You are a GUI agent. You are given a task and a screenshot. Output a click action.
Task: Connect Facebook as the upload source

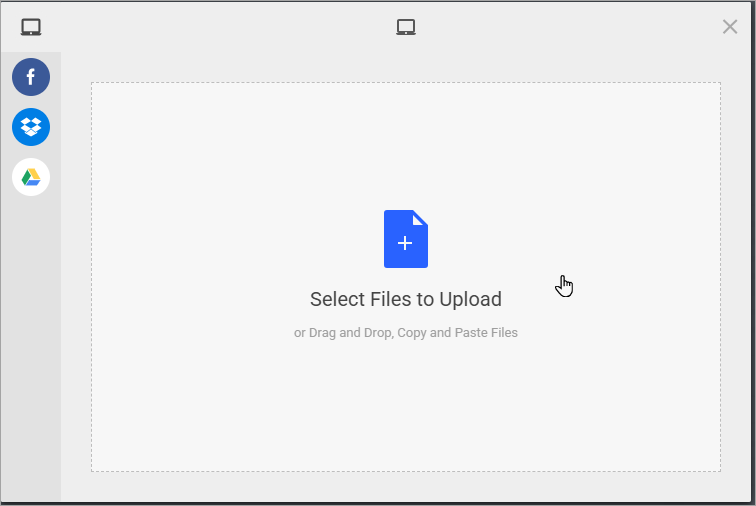(31, 77)
